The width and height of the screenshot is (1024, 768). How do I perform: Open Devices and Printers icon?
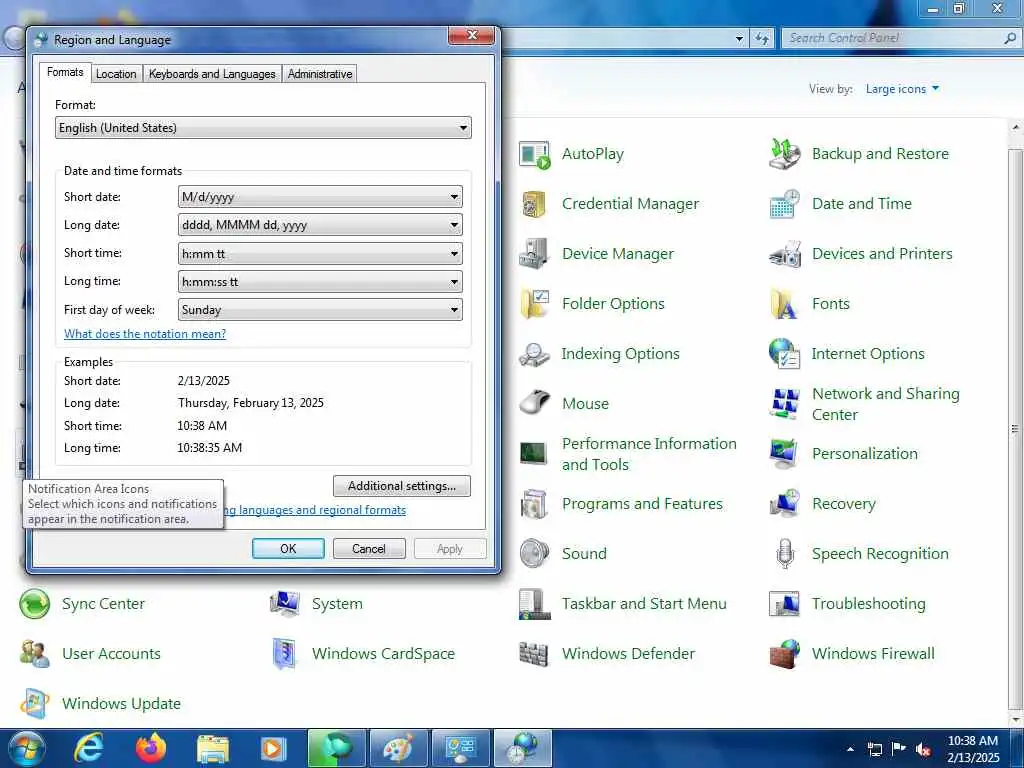784,254
